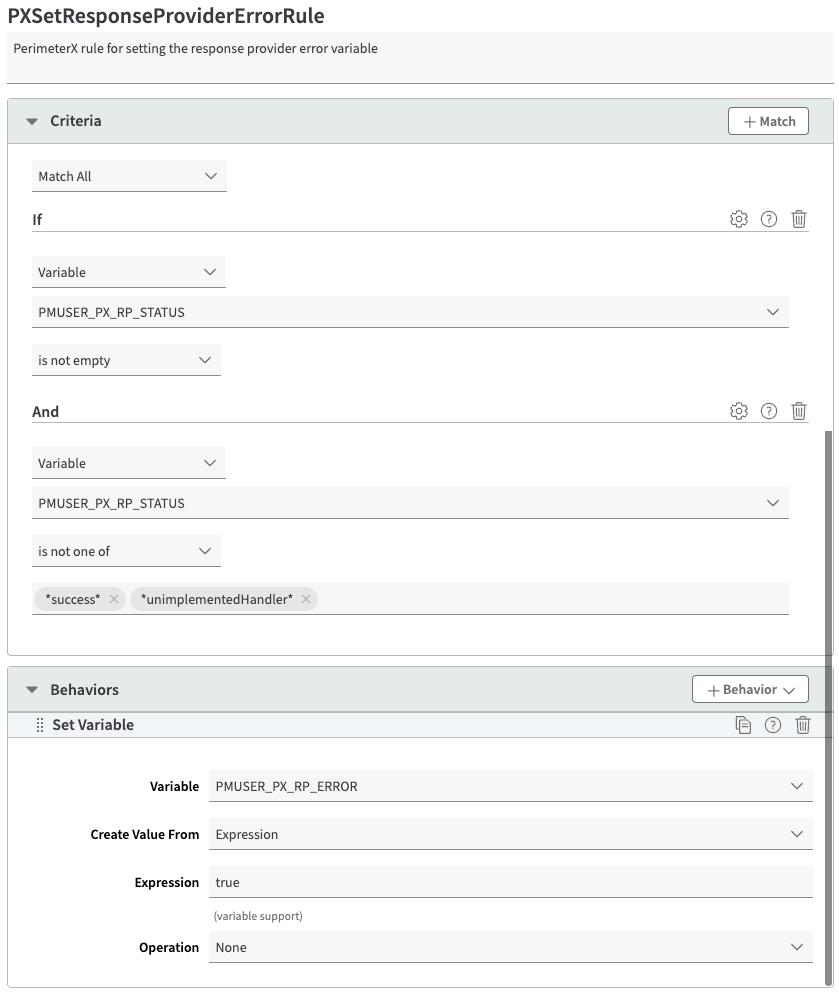Open help for Set Variable behavior
The image size is (839, 995).
point(772,725)
